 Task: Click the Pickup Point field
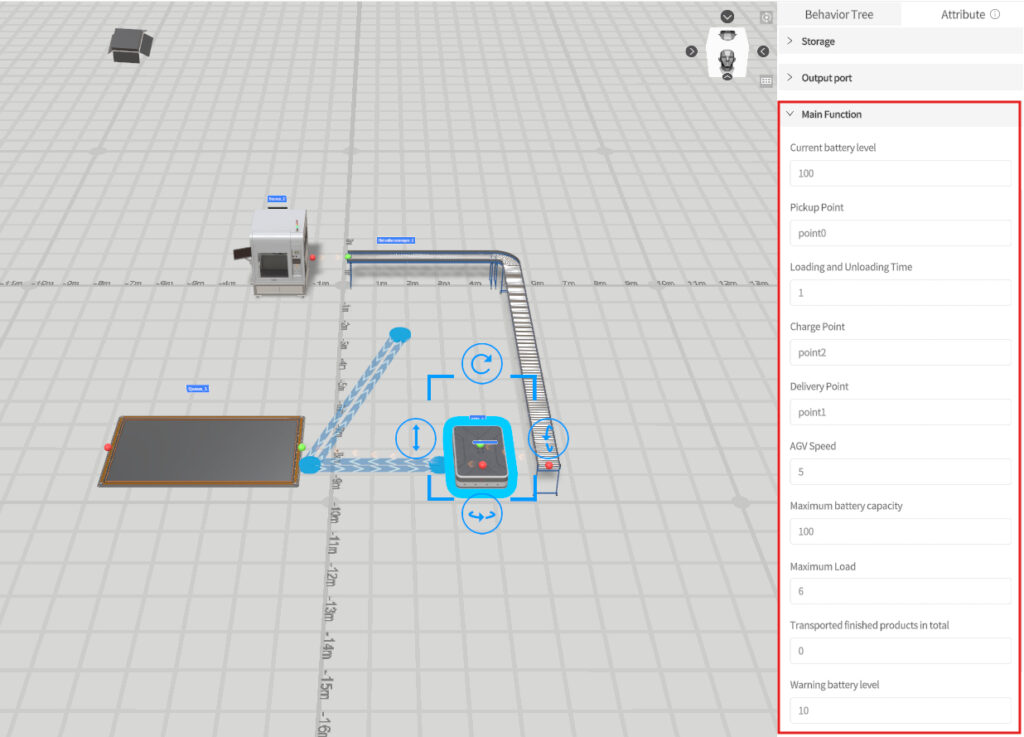click(900, 233)
